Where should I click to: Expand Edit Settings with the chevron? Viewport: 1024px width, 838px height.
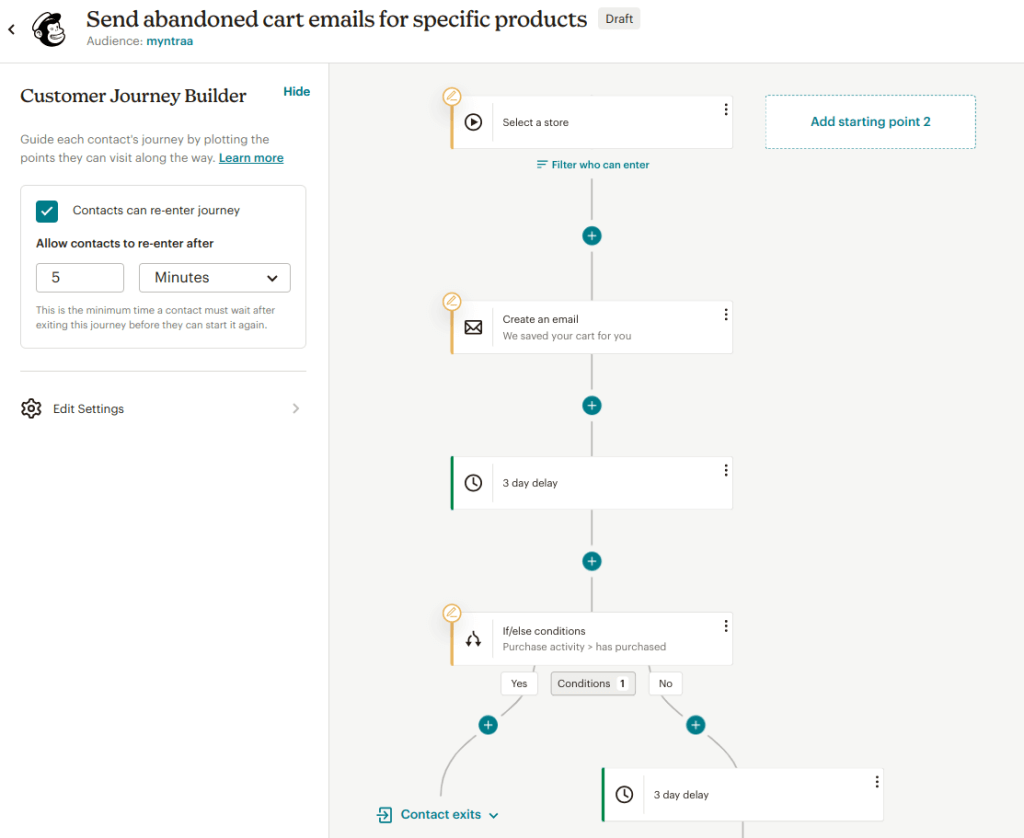click(296, 409)
